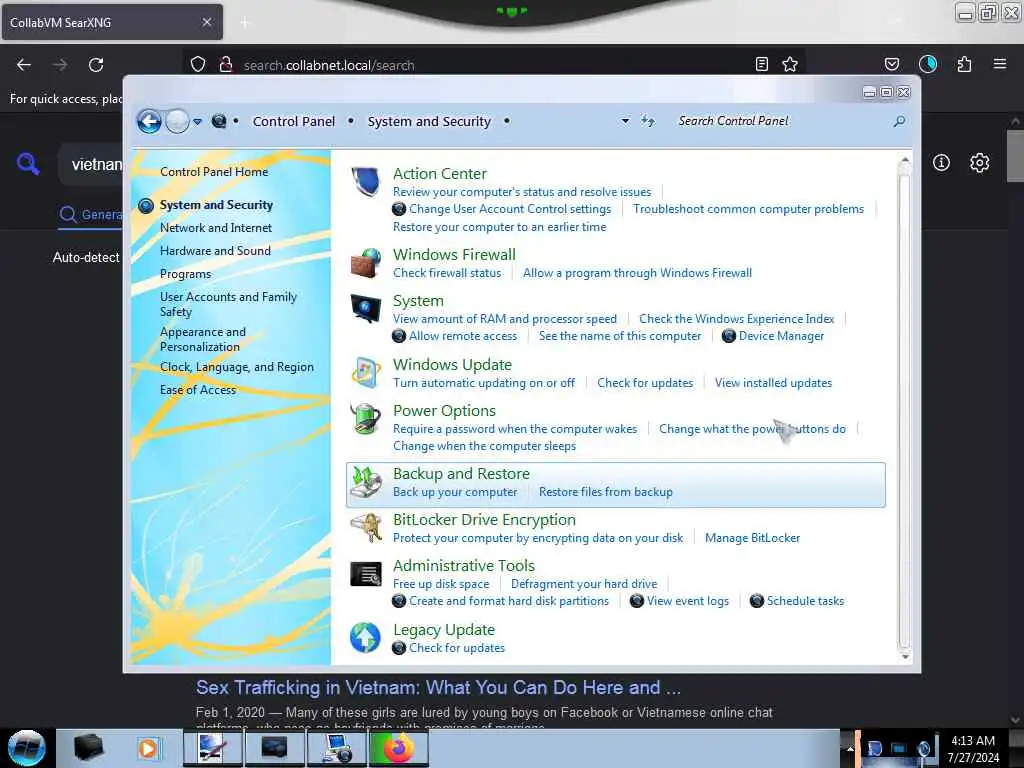Viewport: 1024px width, 768px height.
Task: Click View installed updates link
Action: pyautogui.click(x=773, y=383)
